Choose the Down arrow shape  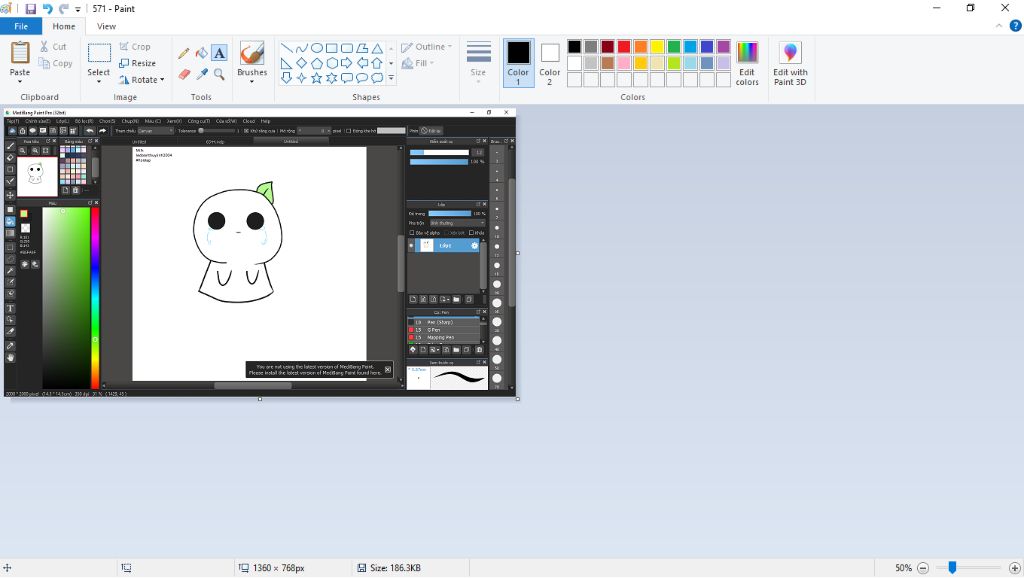click(x=287, y=78)
